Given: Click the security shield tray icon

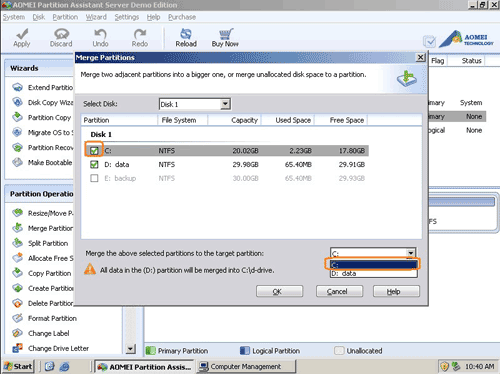Looking at the screenshot, I should [x=444, y=367].
